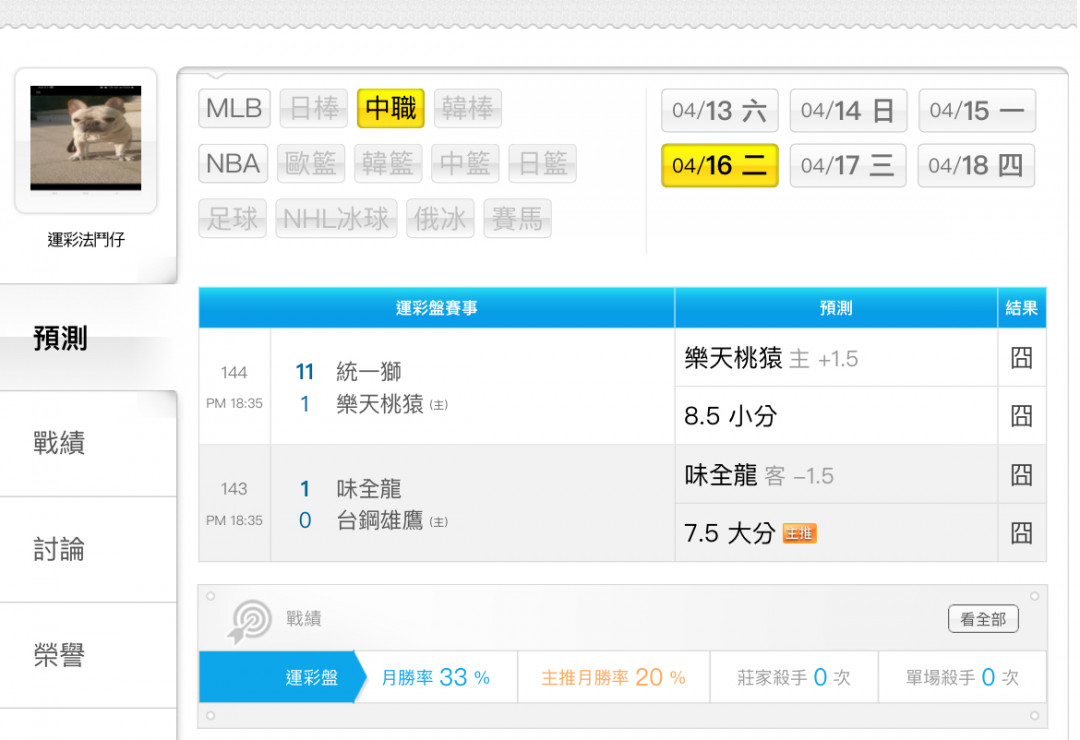Click game number 143

coord(234,489)
